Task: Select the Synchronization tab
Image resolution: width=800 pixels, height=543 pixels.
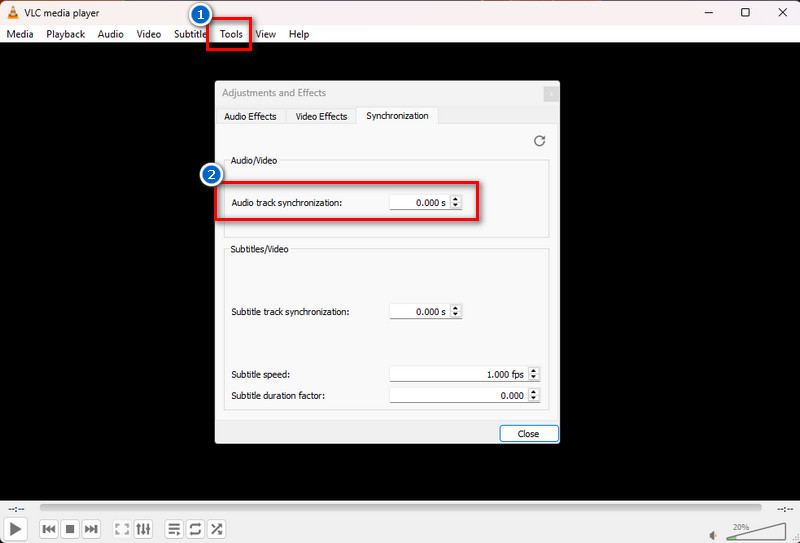Action: (x=397, y=116)
